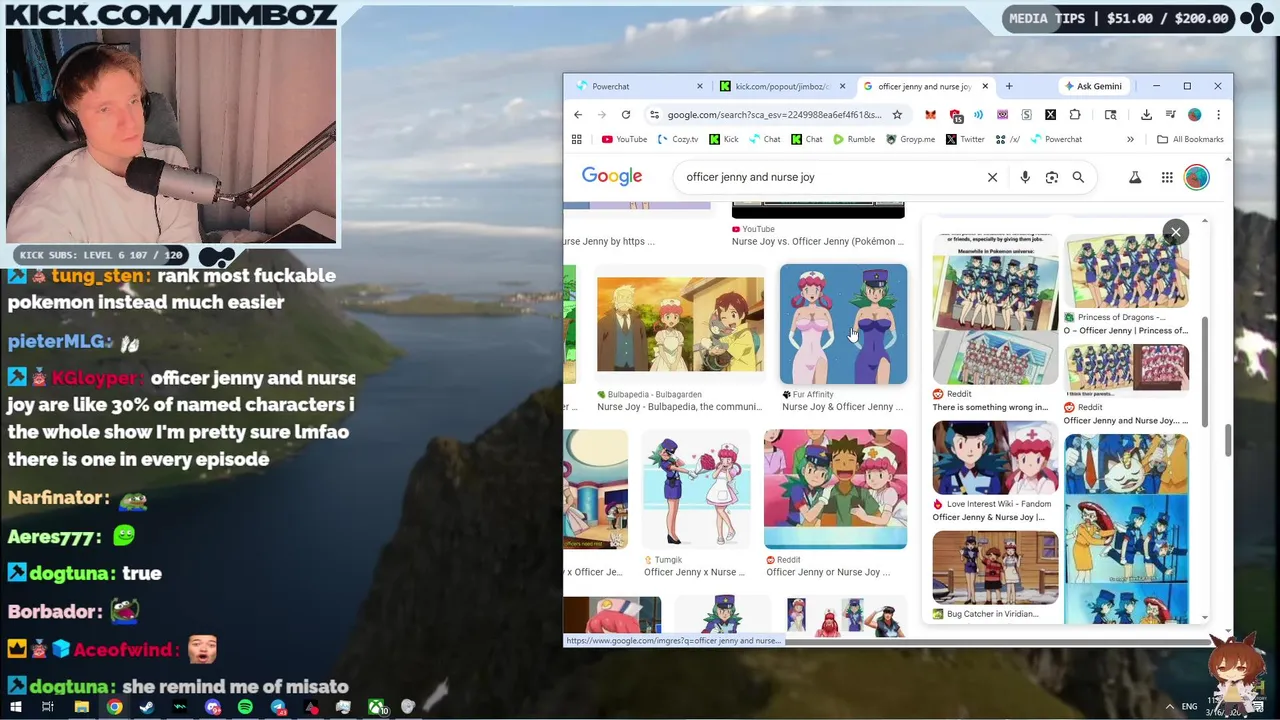Open the red shield extension with badge

point(955,116)
